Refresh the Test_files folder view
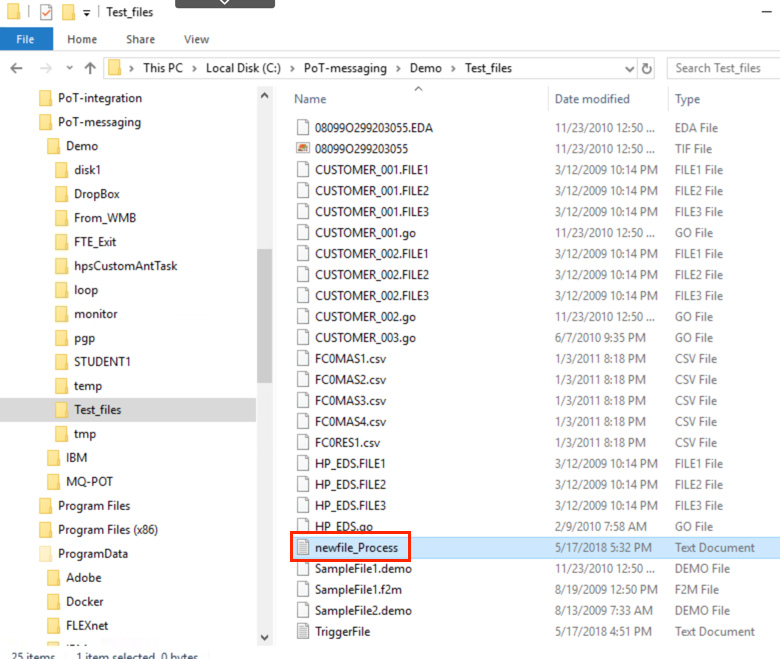 point(646,68)
